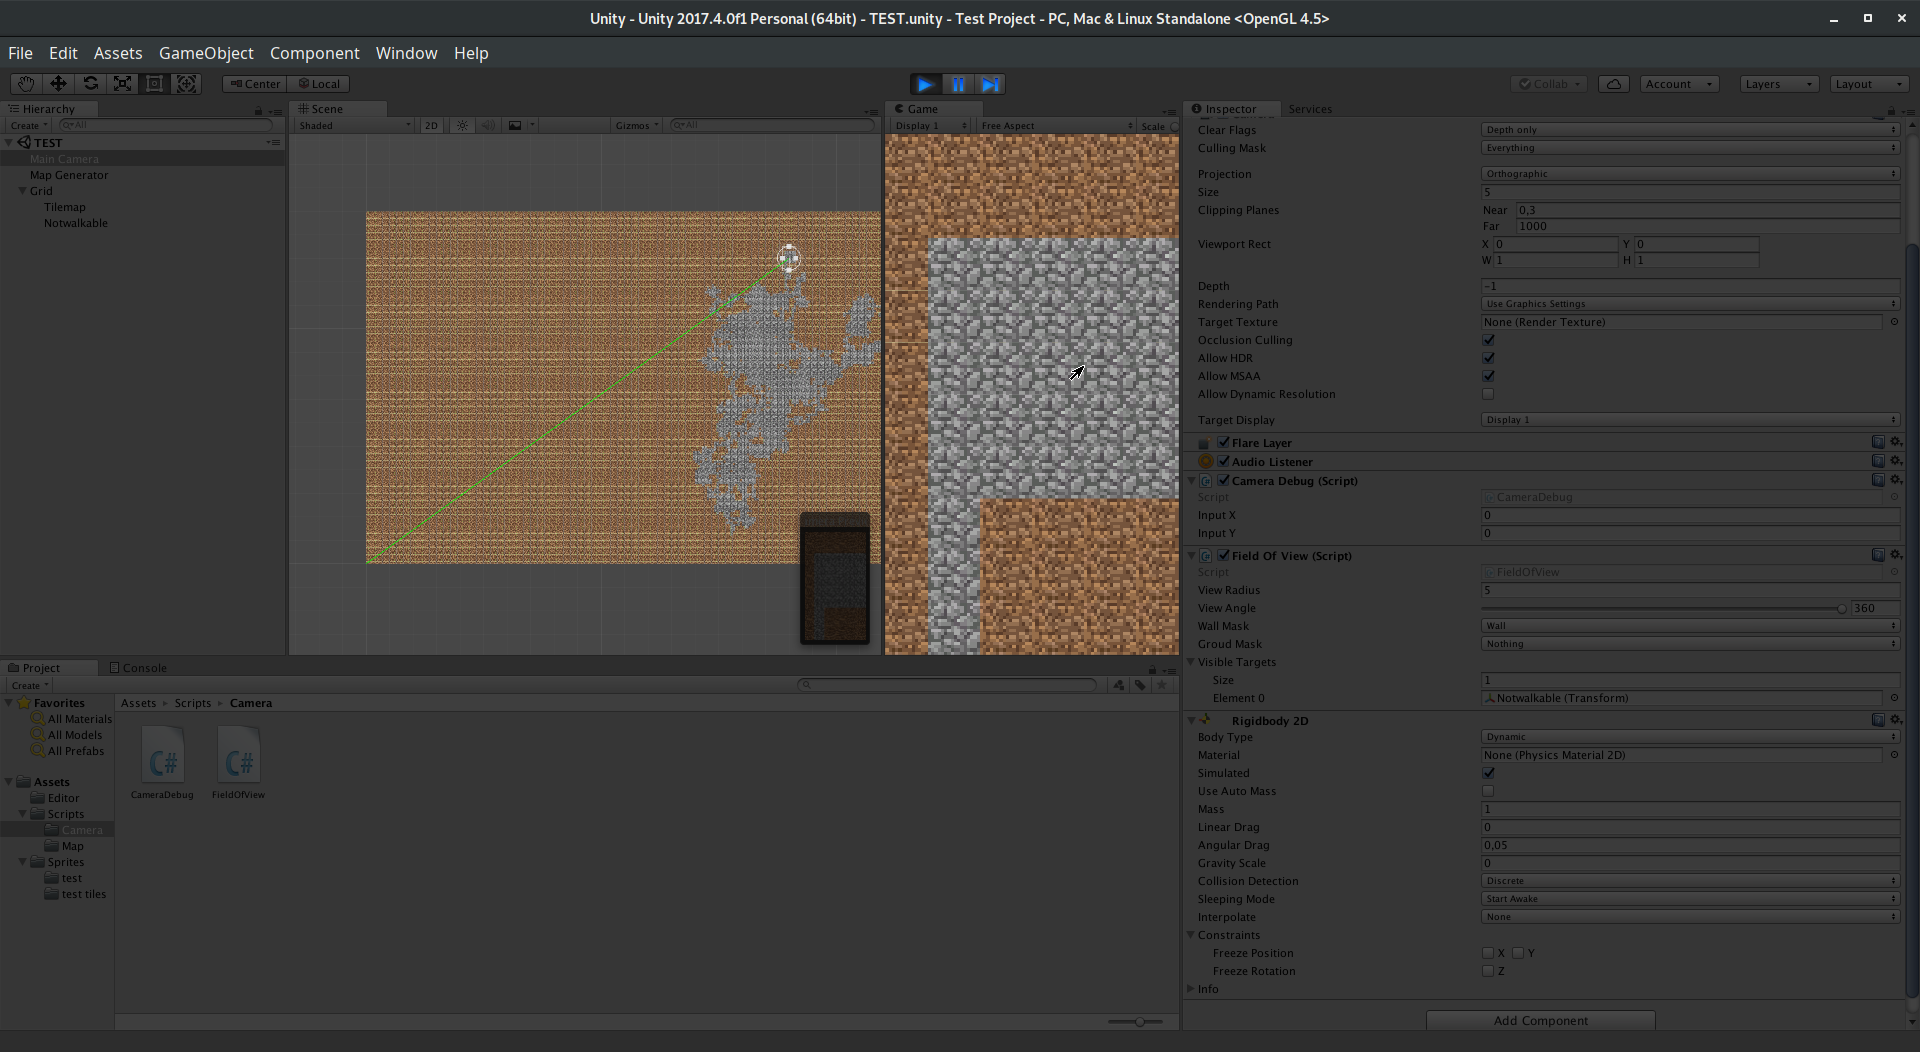The height and width of the screenshot is (1052, 1920).
Task: Select FieldOfView script asset
Action: [238, 763]
